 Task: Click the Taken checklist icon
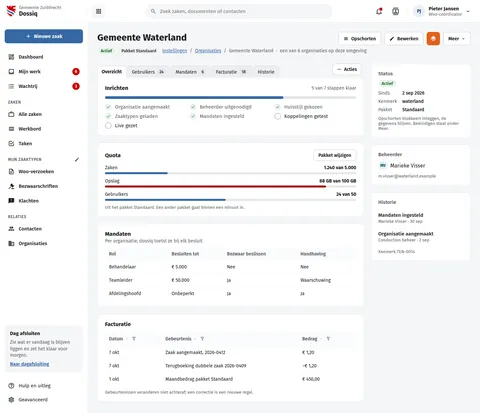[x=11, y=144]
